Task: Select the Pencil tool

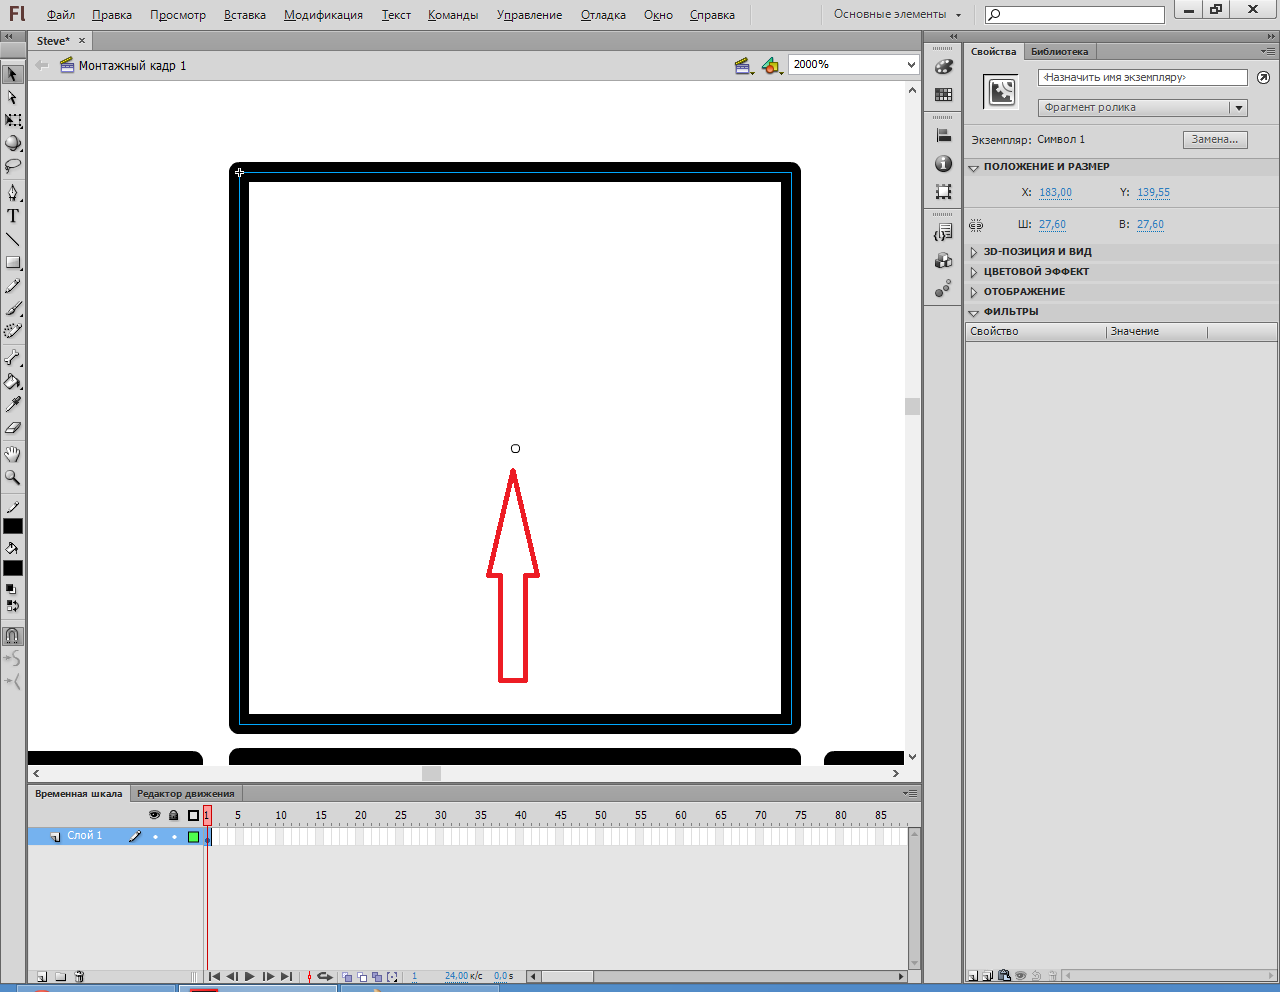Action: click(13, 286)
